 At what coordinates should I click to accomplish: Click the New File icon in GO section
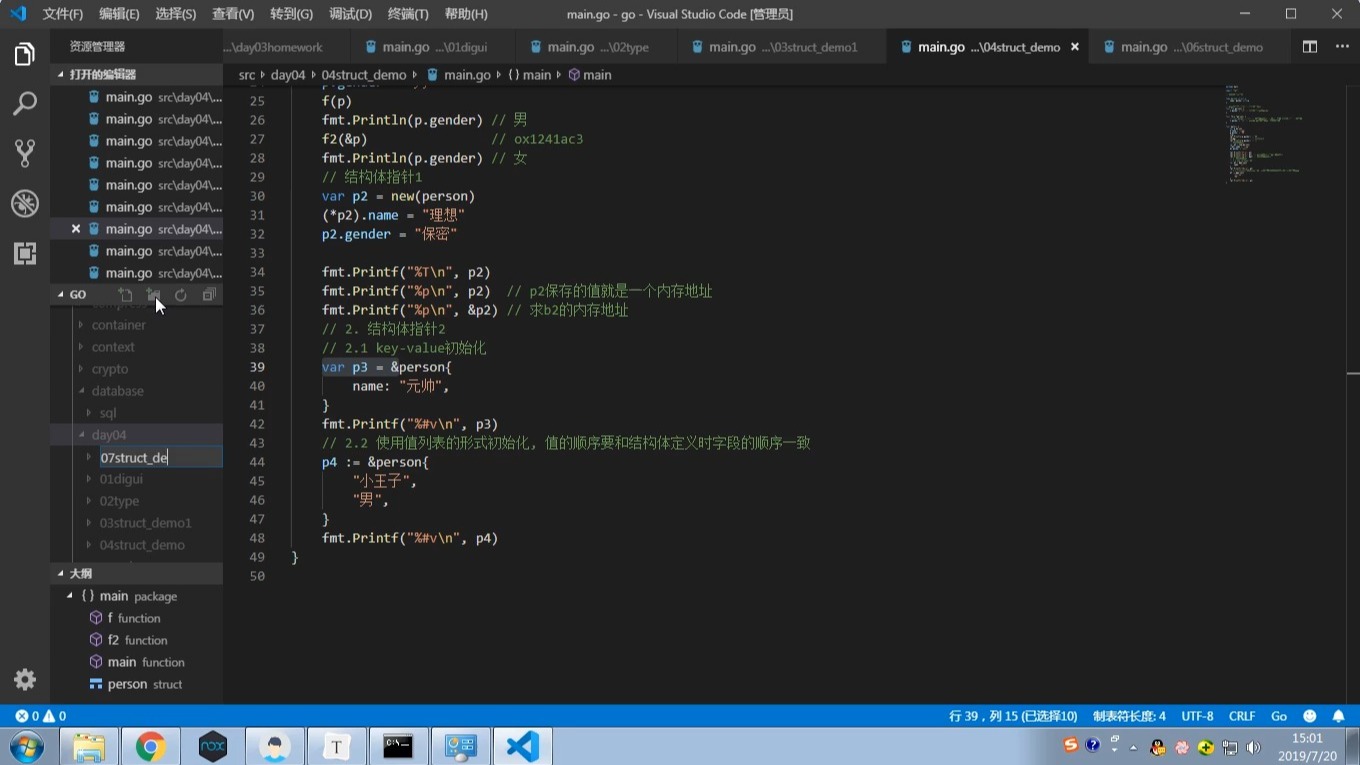(125, 295)
